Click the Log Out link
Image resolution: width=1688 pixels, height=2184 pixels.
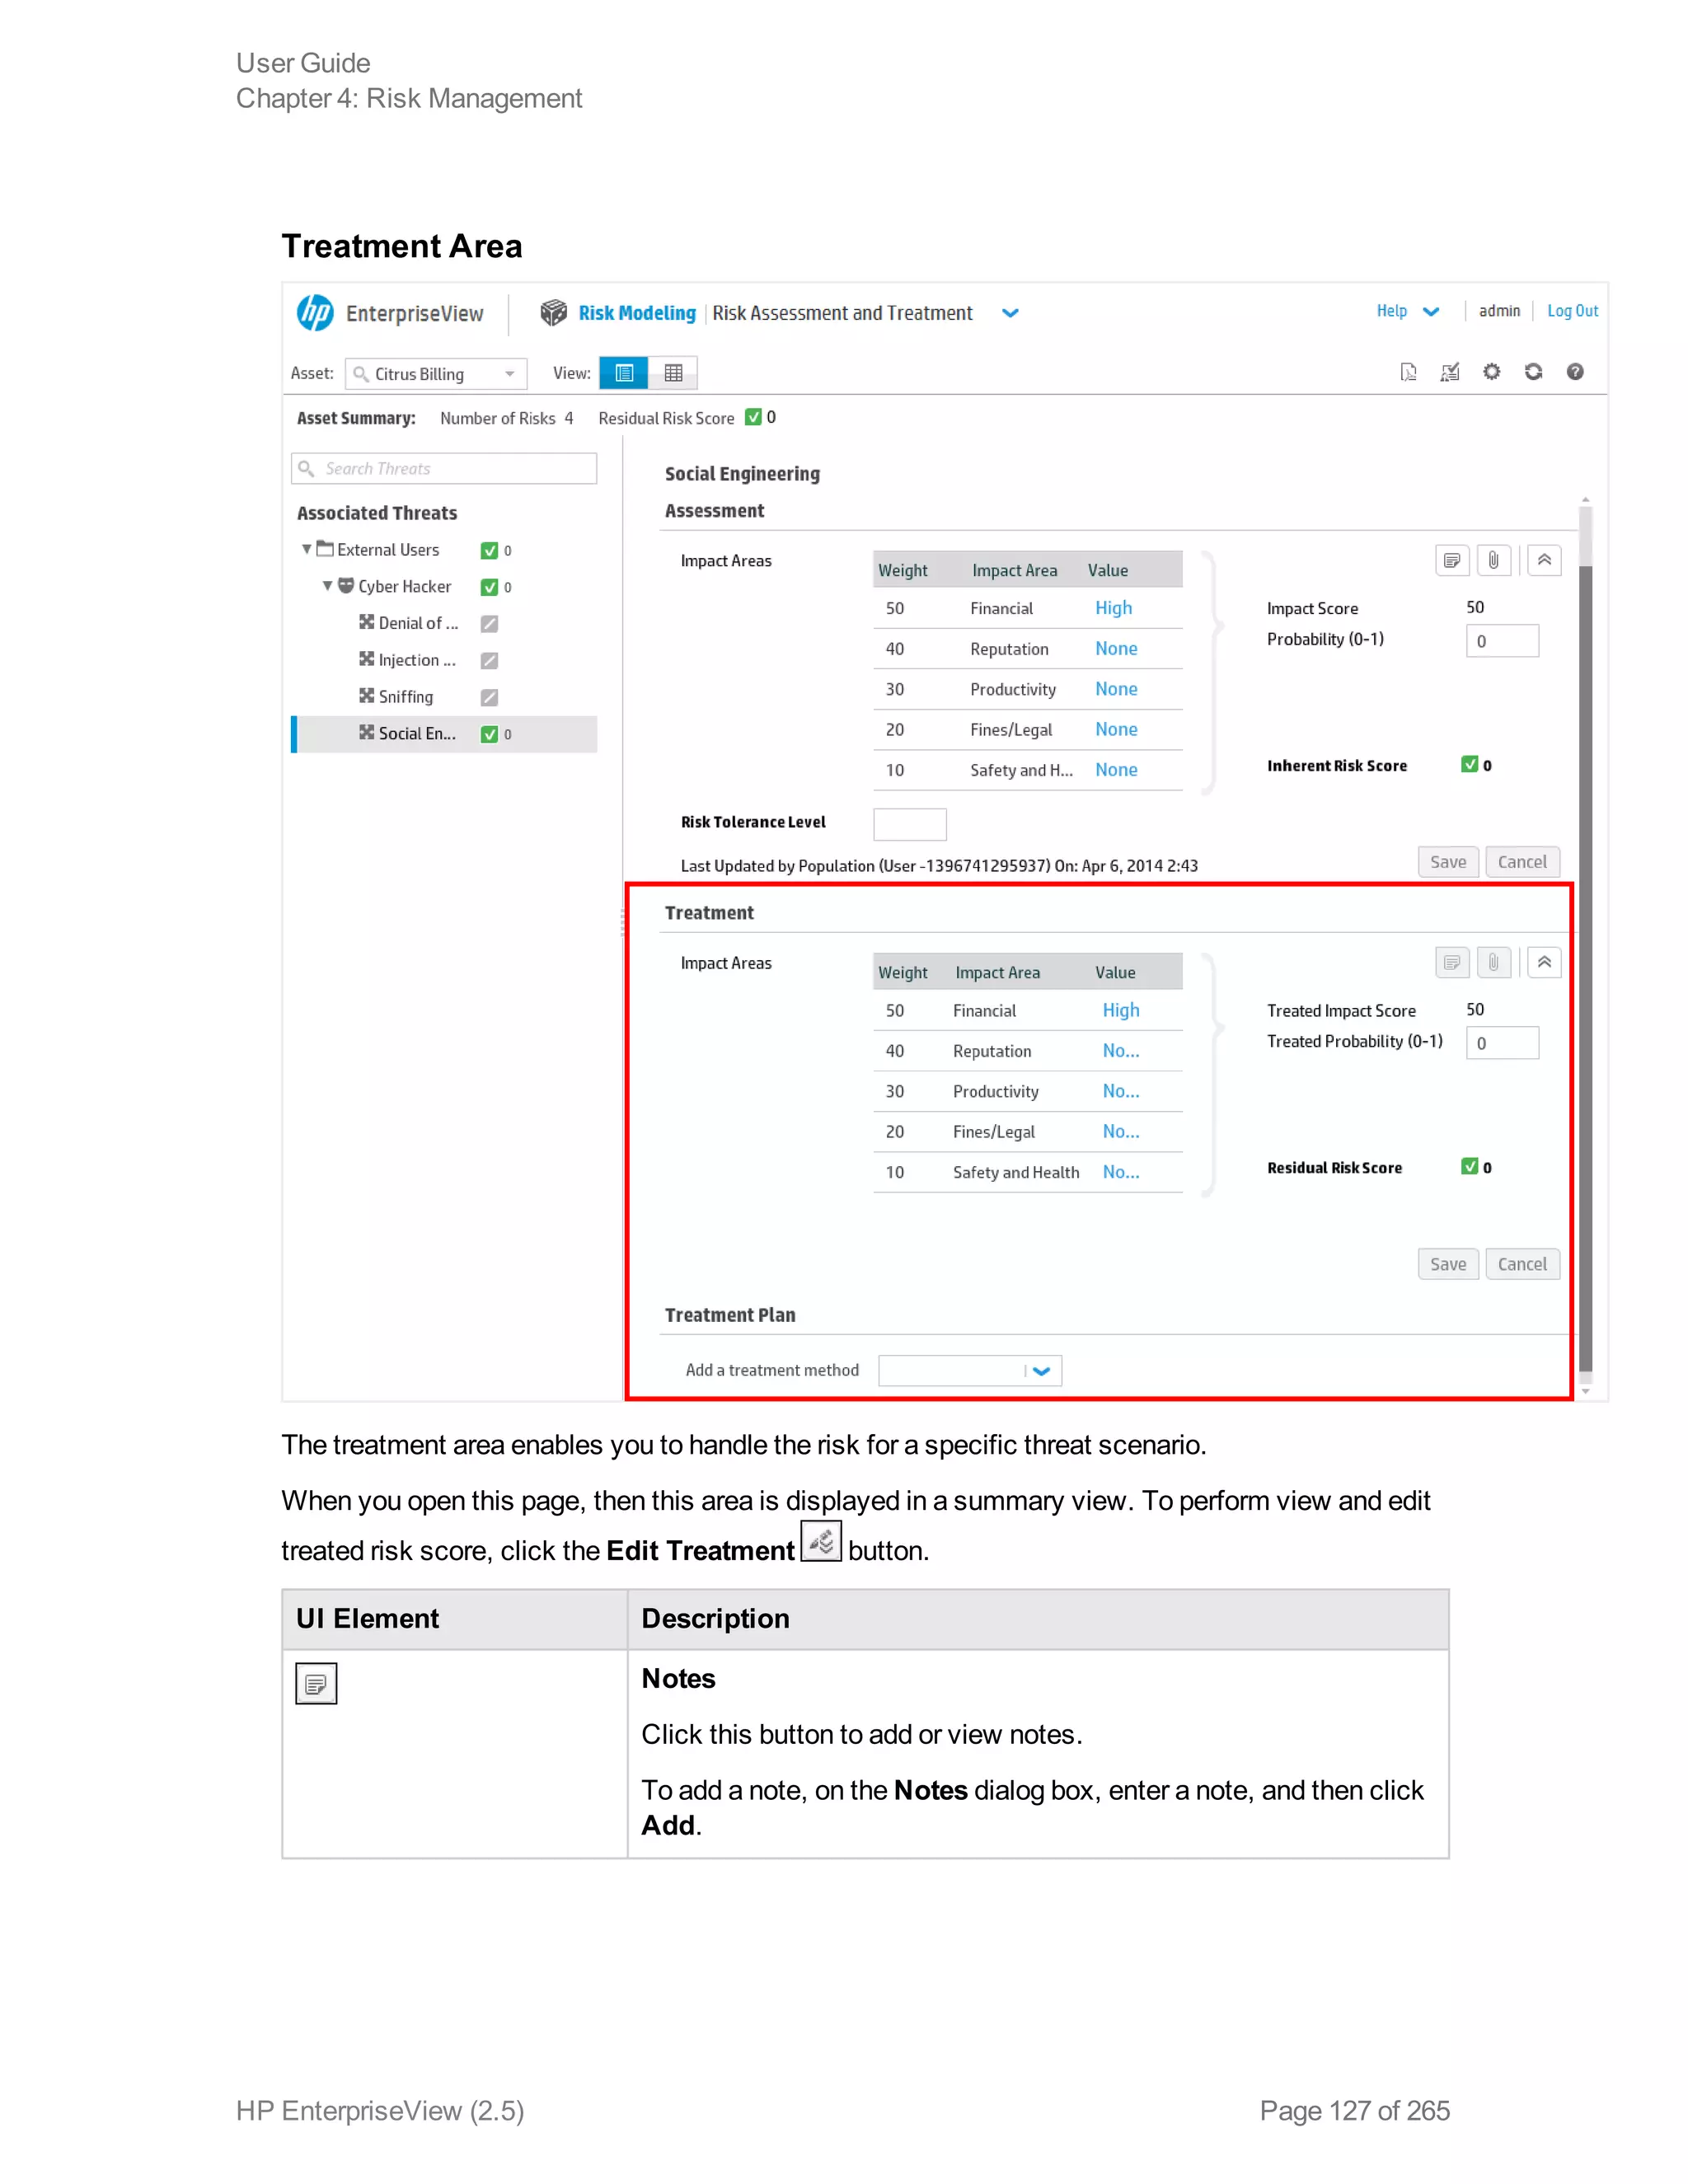coord(1572,311)
